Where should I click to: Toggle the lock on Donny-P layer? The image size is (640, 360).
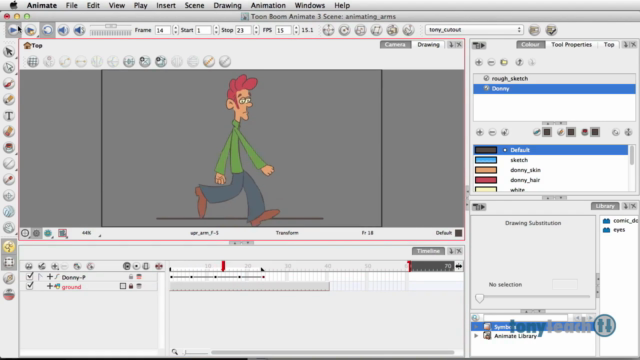[131, 277]
